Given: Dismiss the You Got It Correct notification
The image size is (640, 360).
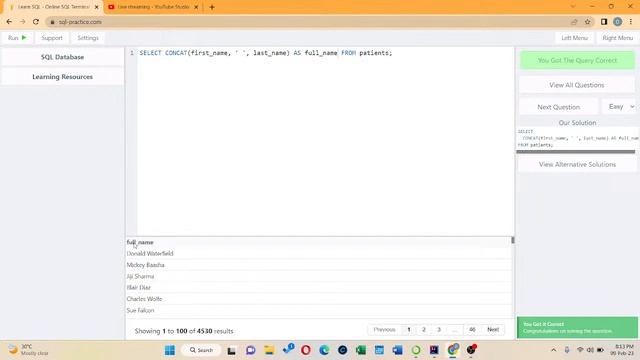Looking at the screenshot, I should [x=577, y=327].
